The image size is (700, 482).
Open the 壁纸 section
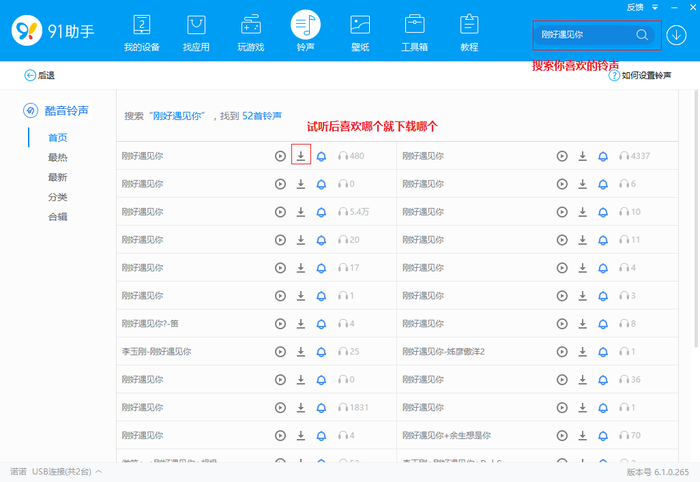[360, 33]
